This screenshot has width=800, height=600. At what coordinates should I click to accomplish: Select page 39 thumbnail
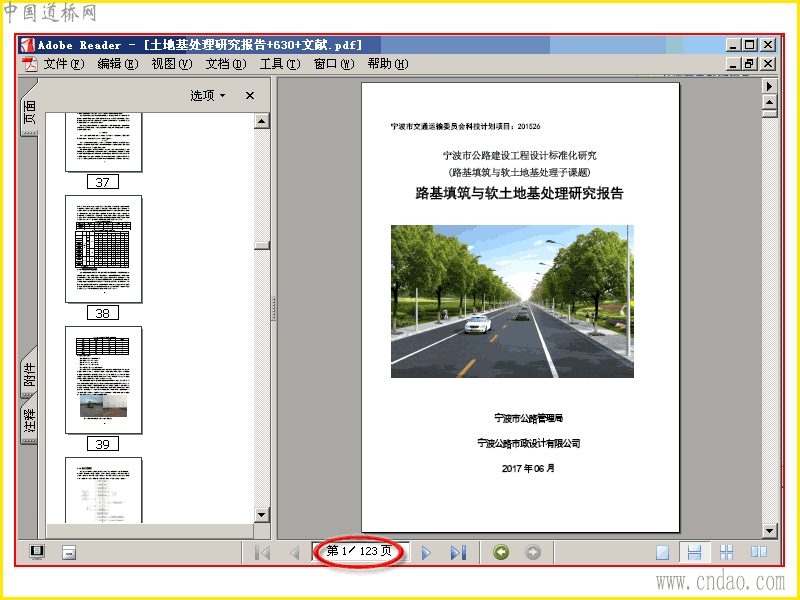coord(104,380)
